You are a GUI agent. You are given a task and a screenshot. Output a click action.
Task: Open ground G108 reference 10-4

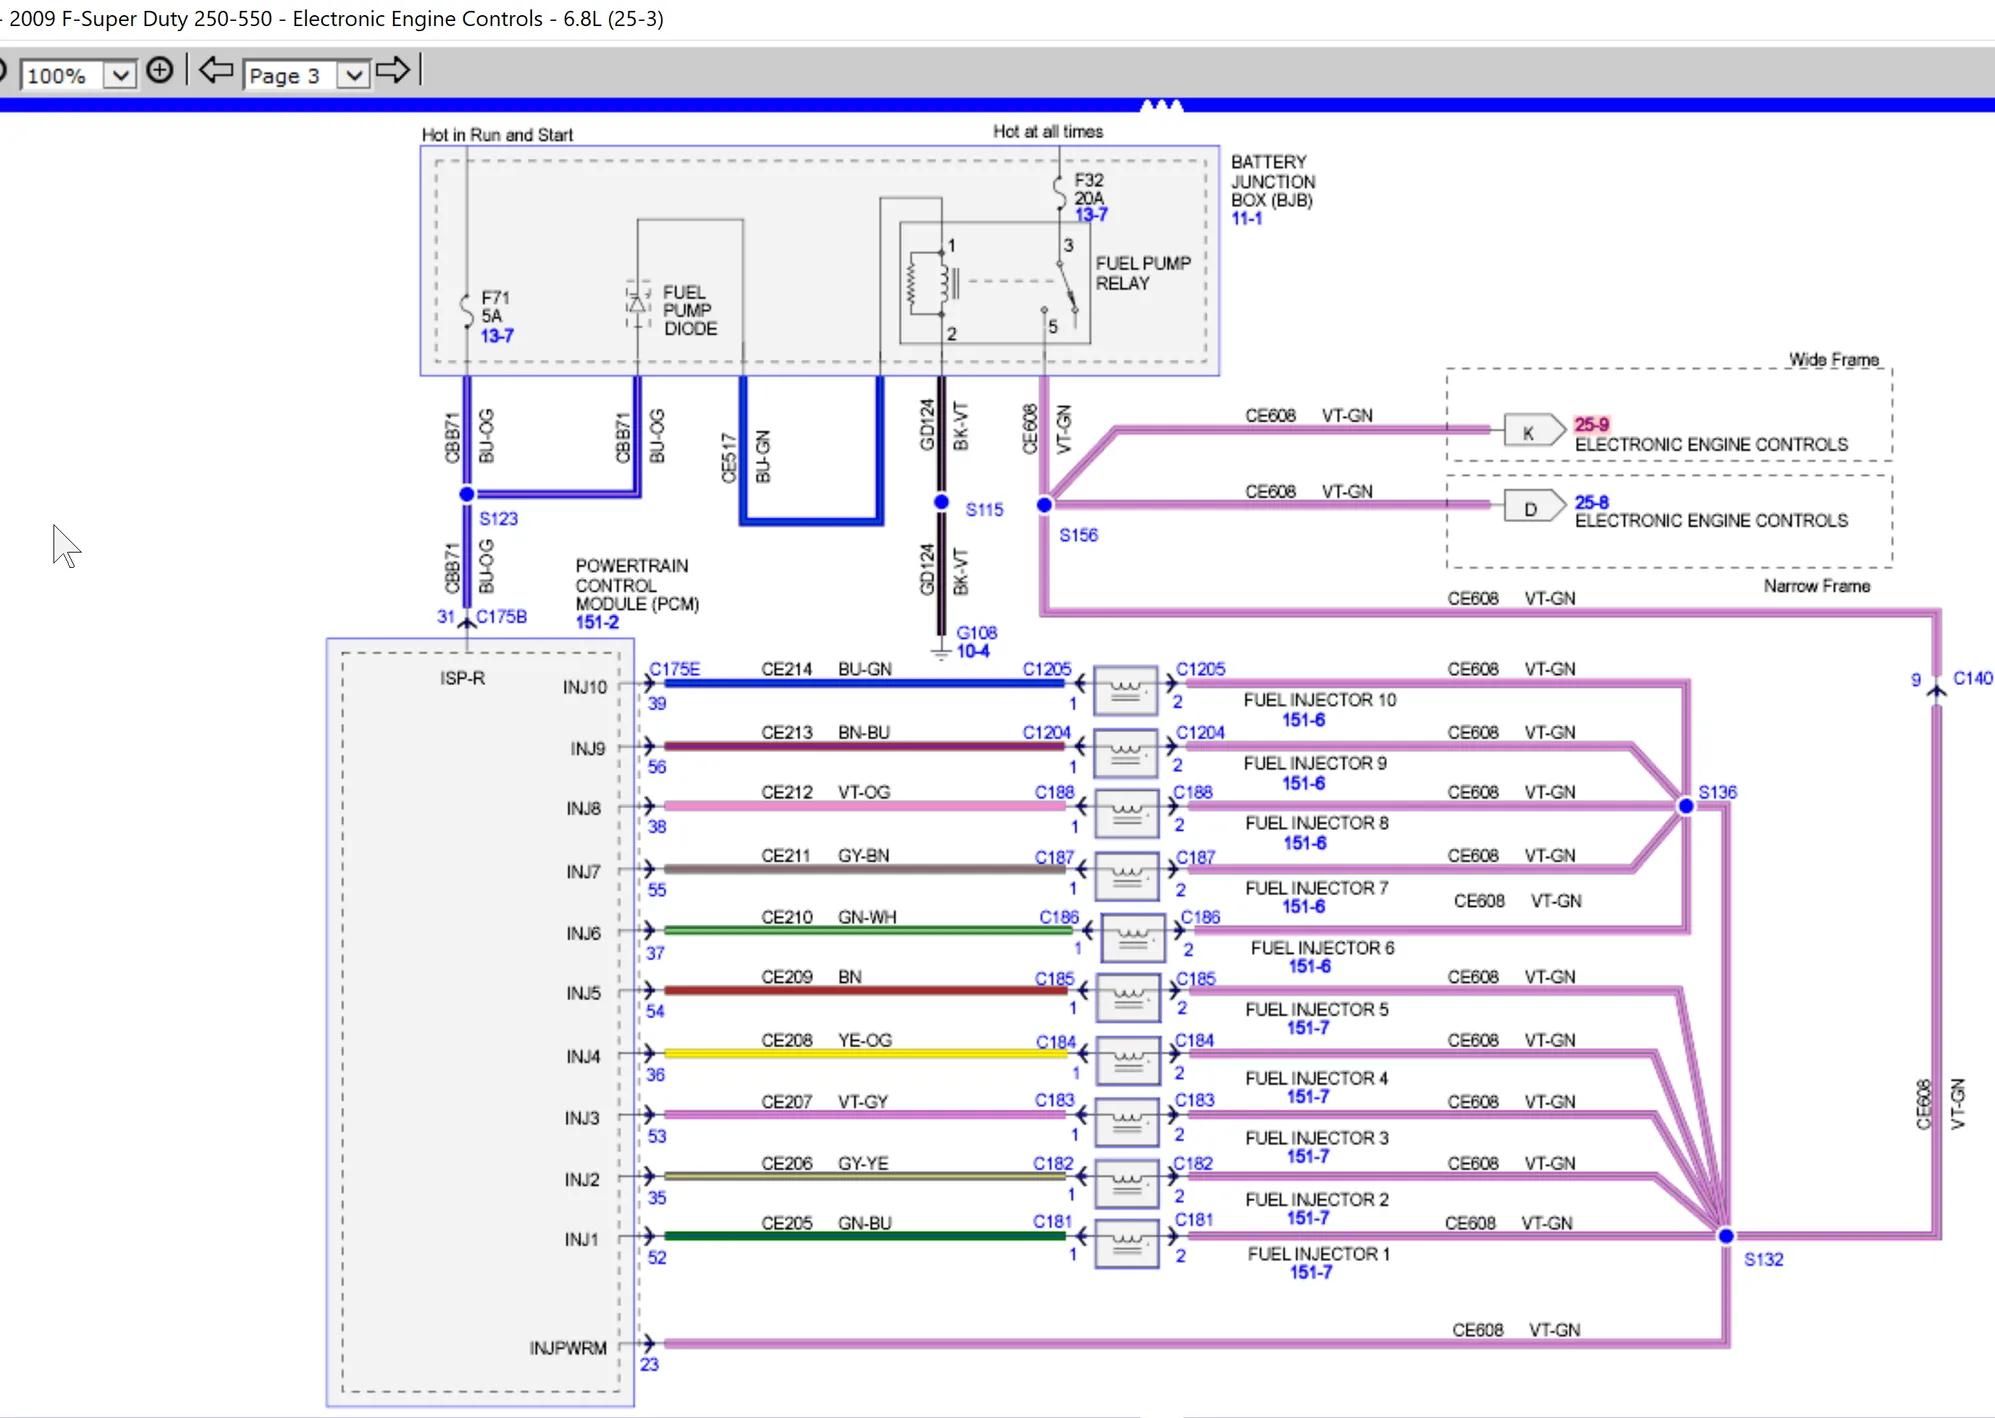(973, 651)
